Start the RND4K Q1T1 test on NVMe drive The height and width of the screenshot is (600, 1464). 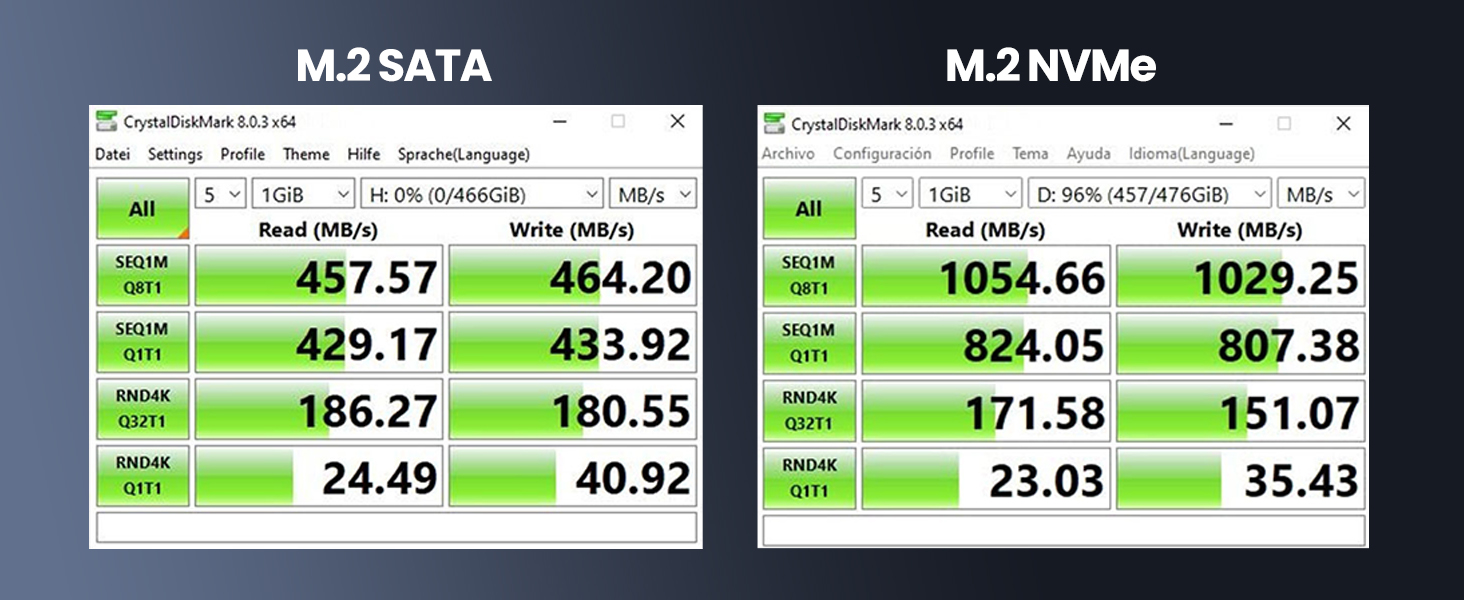point(808,476)
